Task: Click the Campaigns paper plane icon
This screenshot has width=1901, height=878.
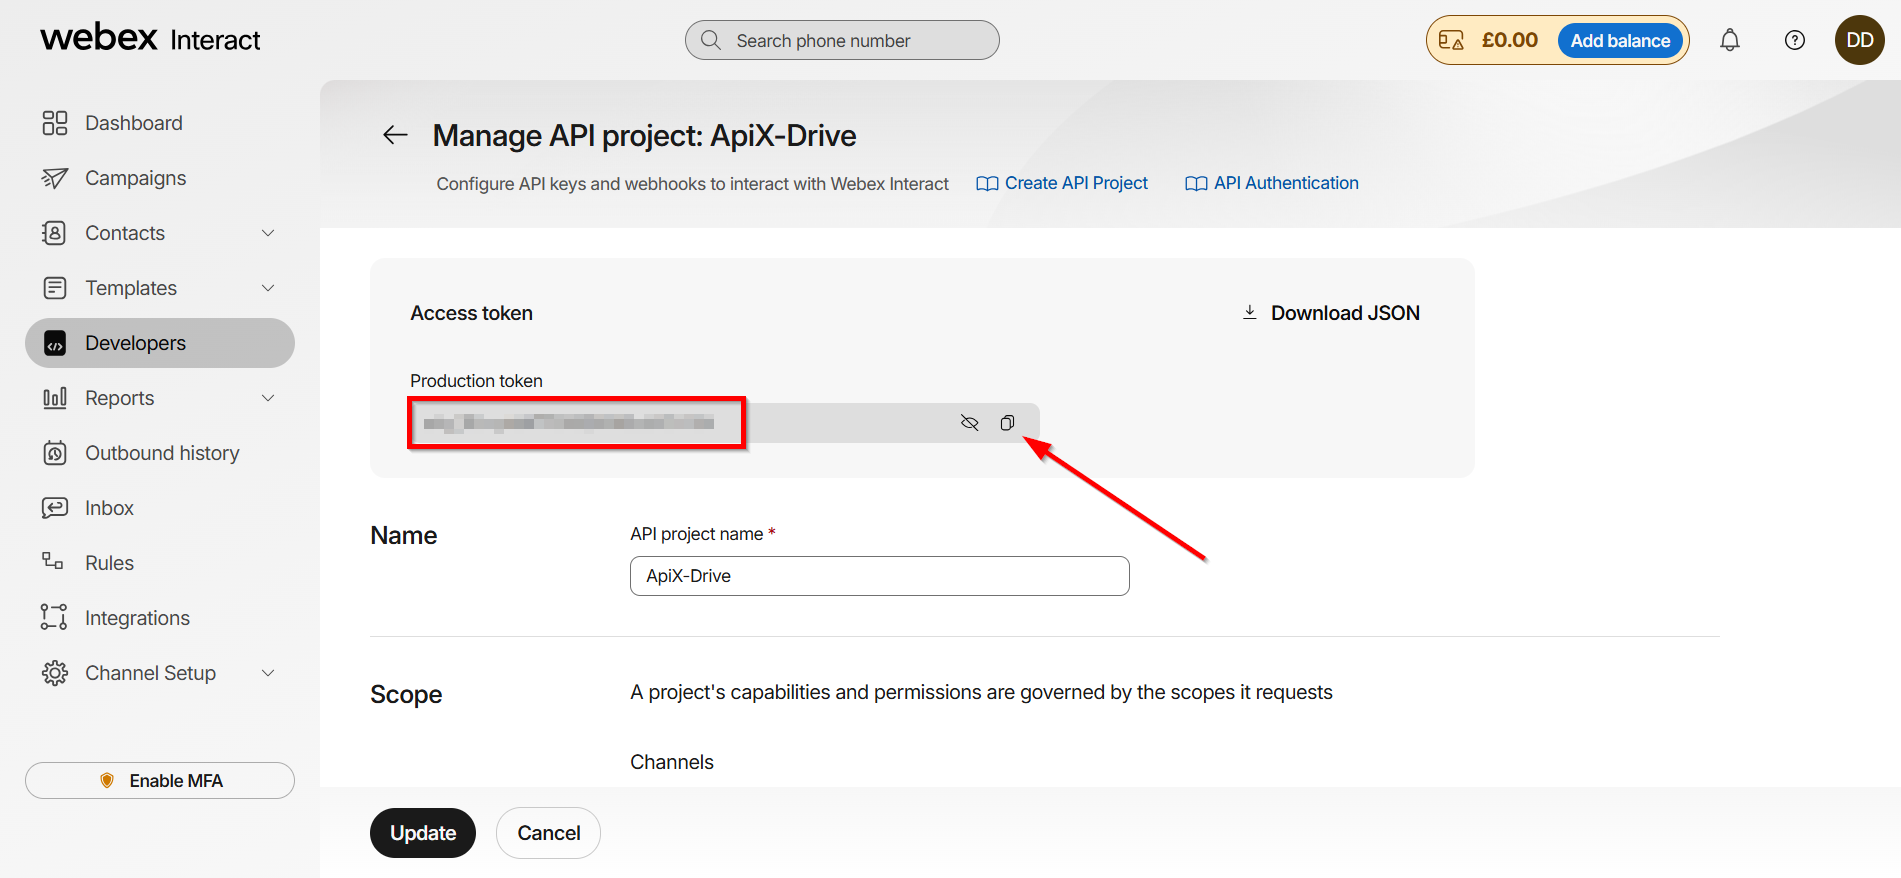Action: tap(55, 178)
